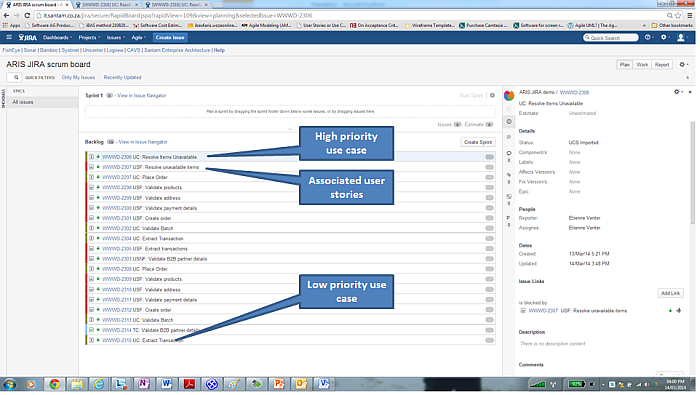Click the Create Sprint button

click(478, 142)
